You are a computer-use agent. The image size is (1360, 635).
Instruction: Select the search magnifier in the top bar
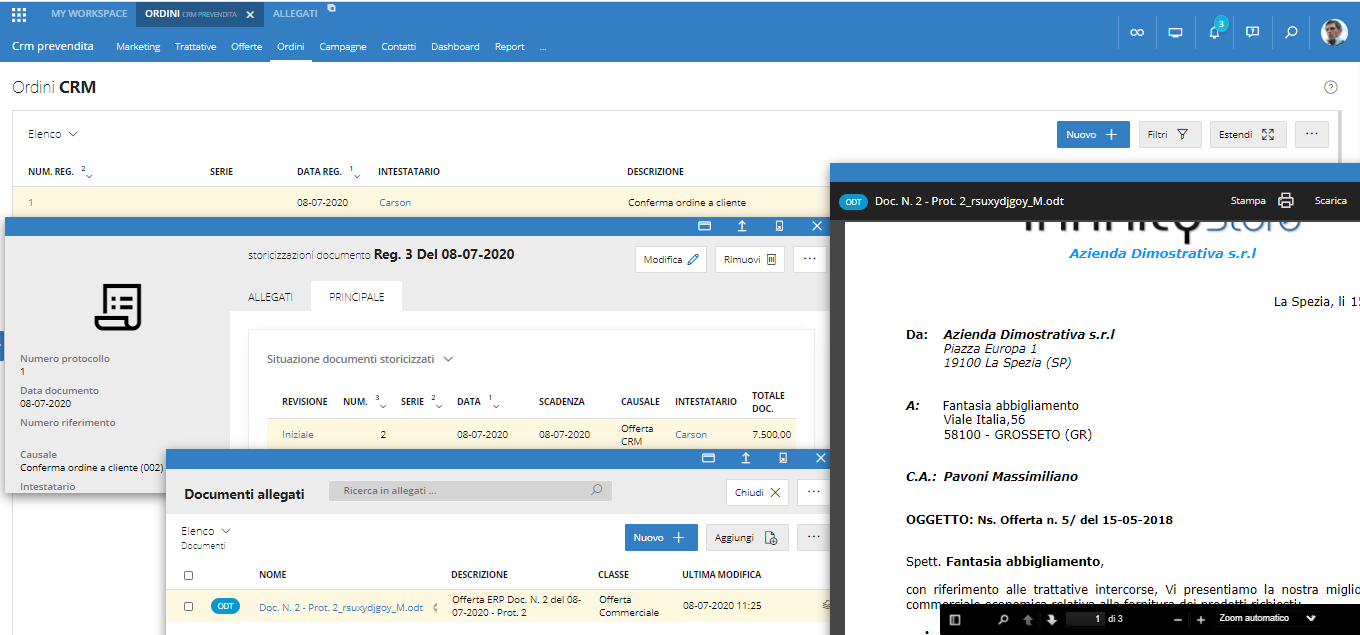coord(1290,32)
